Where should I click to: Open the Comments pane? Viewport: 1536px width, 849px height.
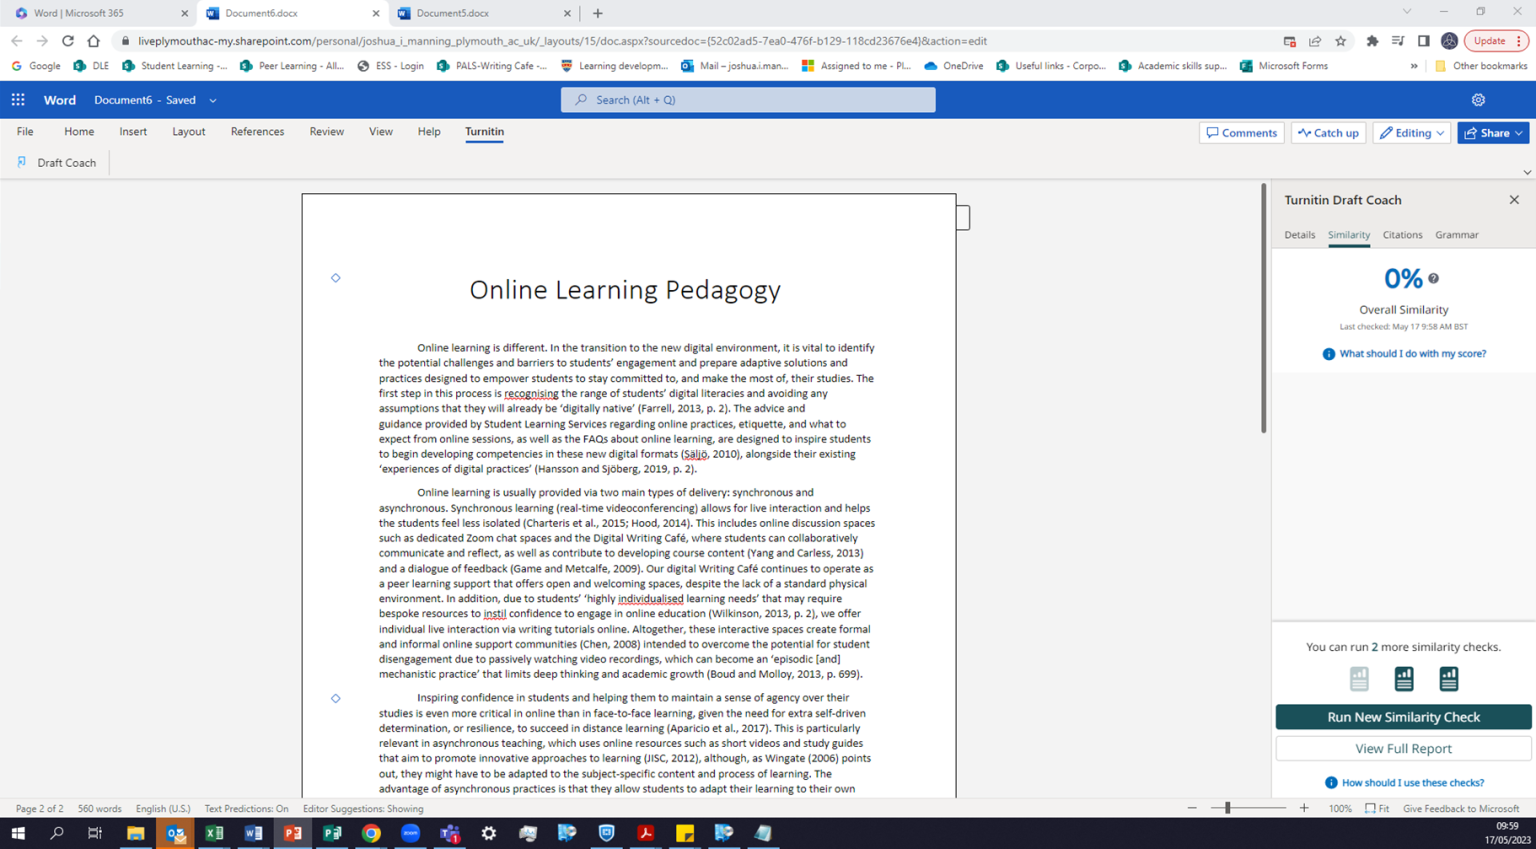(x=1241, y=132)
